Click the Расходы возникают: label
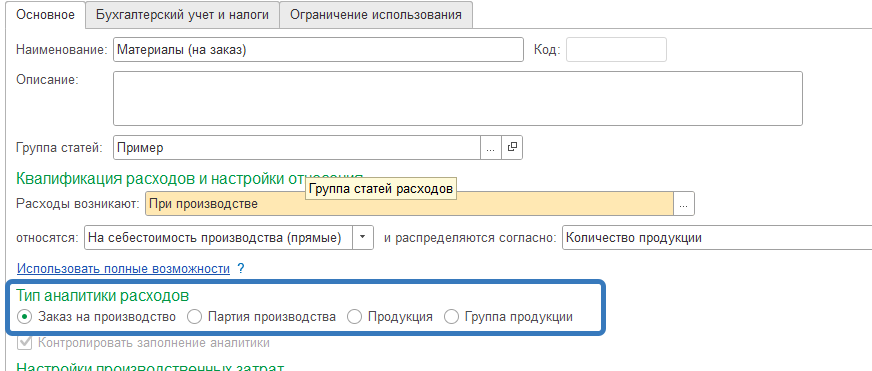The width and height of the screenshot is (872, 371). (78, 204)
